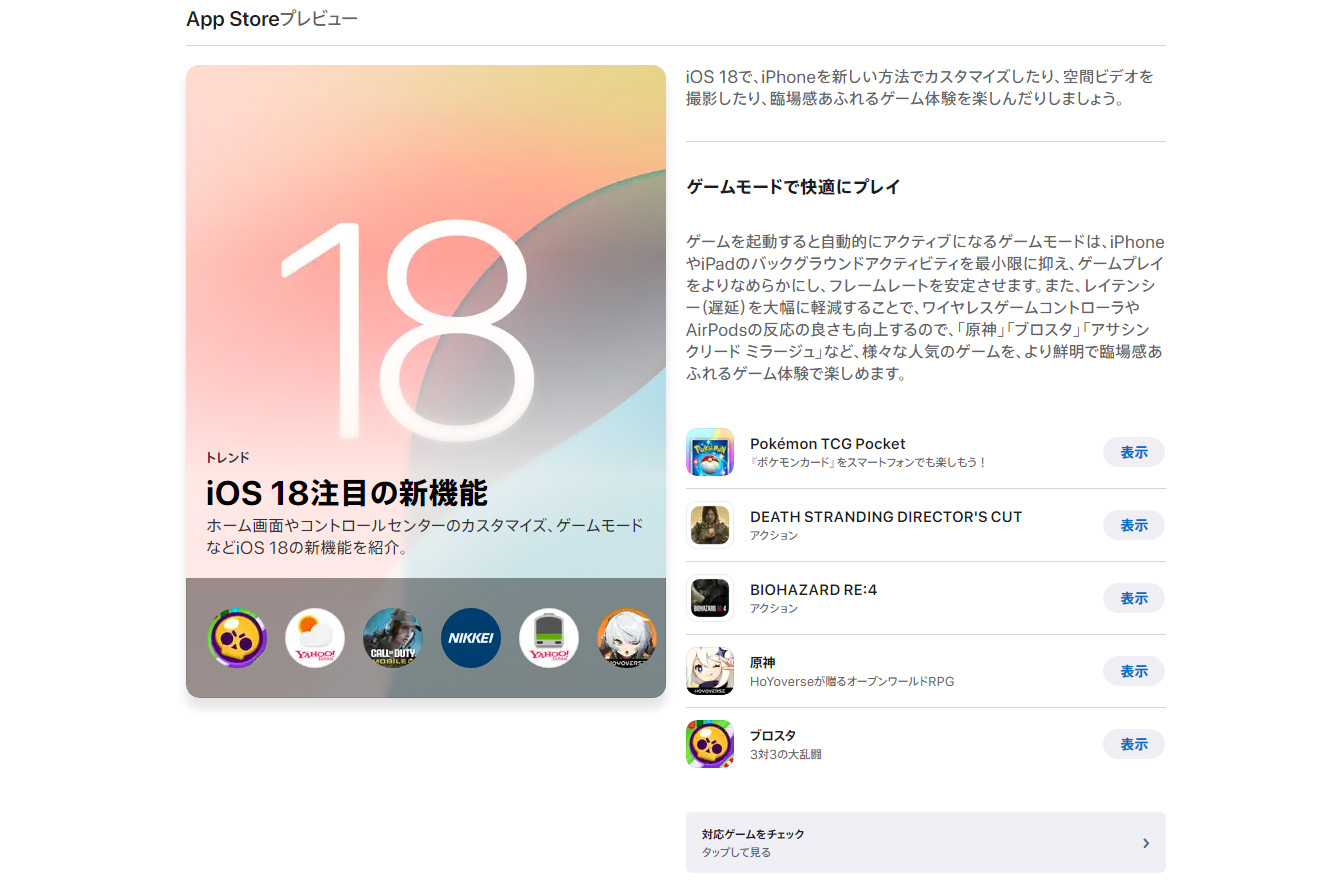Open the DEATH STRANDING app icon
This screenshot has width=1332, height=888.
click(x=710, y=525)
